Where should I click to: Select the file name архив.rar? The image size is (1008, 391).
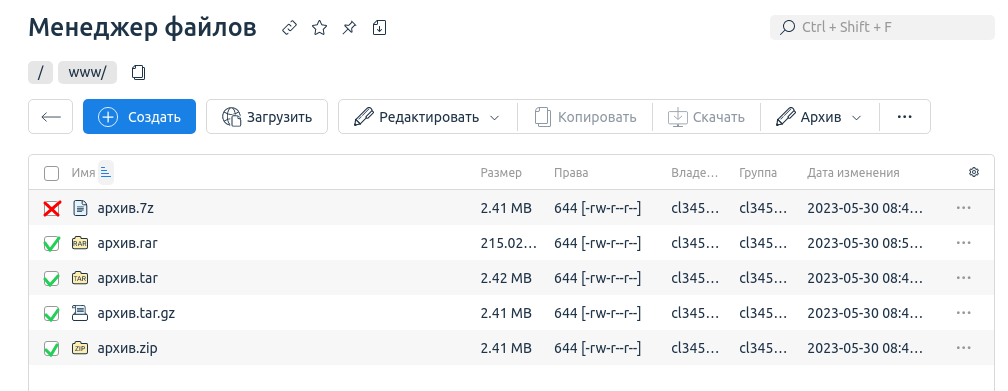(x=127, y=243)
